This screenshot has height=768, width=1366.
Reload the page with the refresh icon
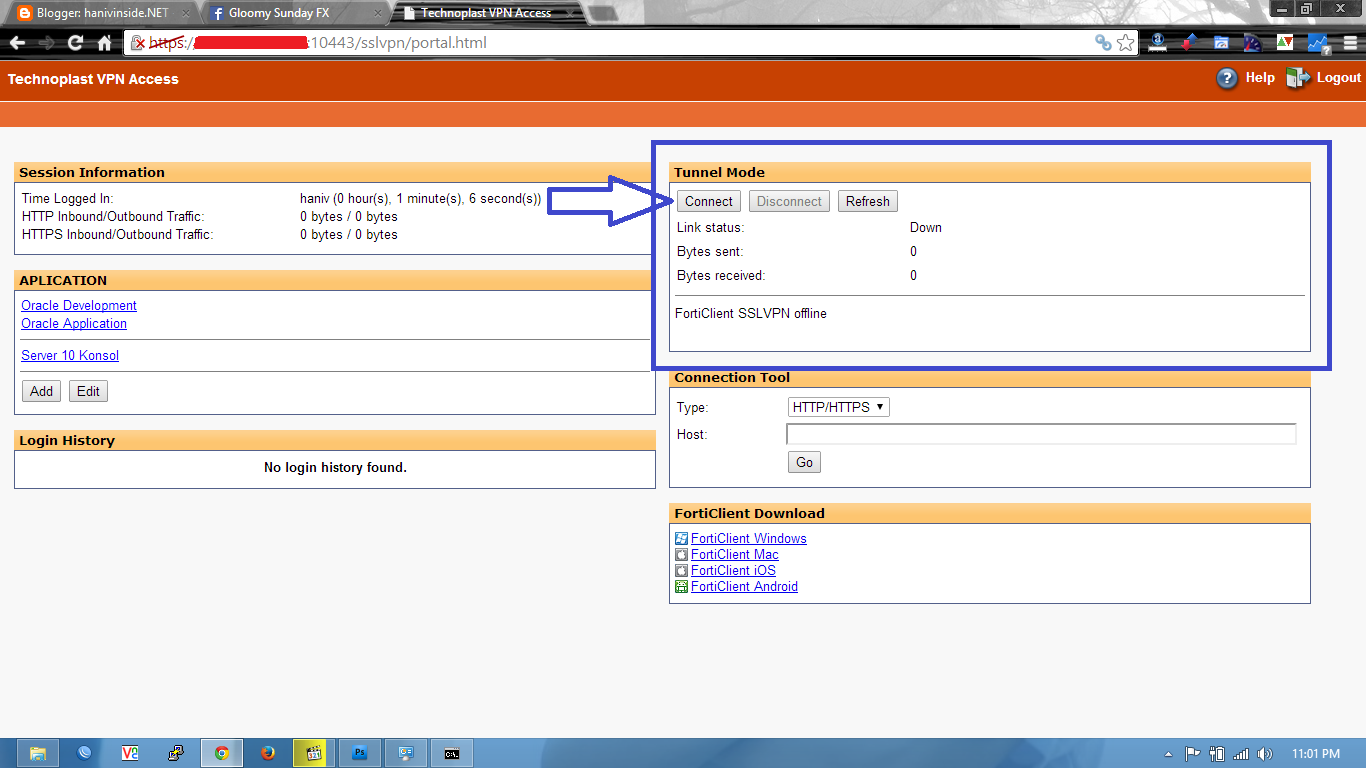75,43
